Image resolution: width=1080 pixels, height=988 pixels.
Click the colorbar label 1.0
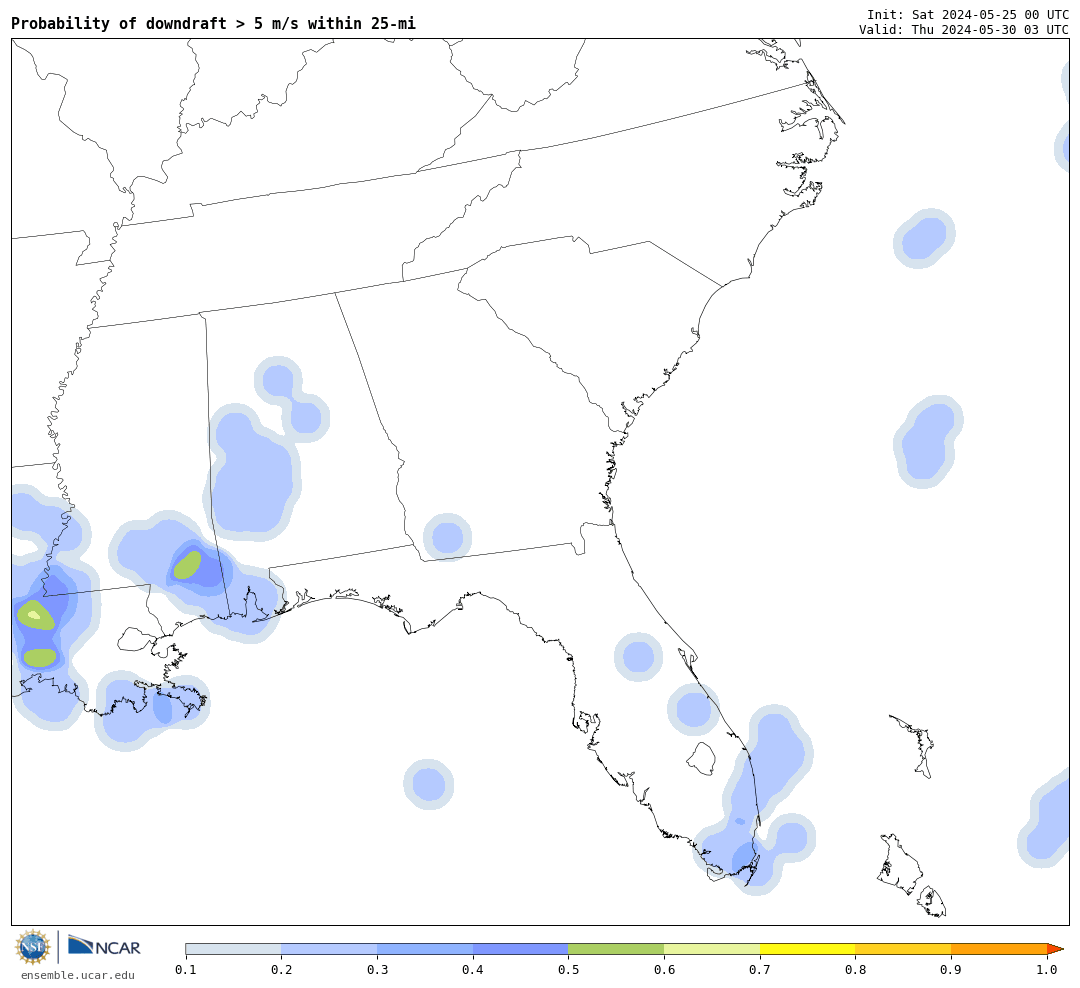(x=1047, y=970)
